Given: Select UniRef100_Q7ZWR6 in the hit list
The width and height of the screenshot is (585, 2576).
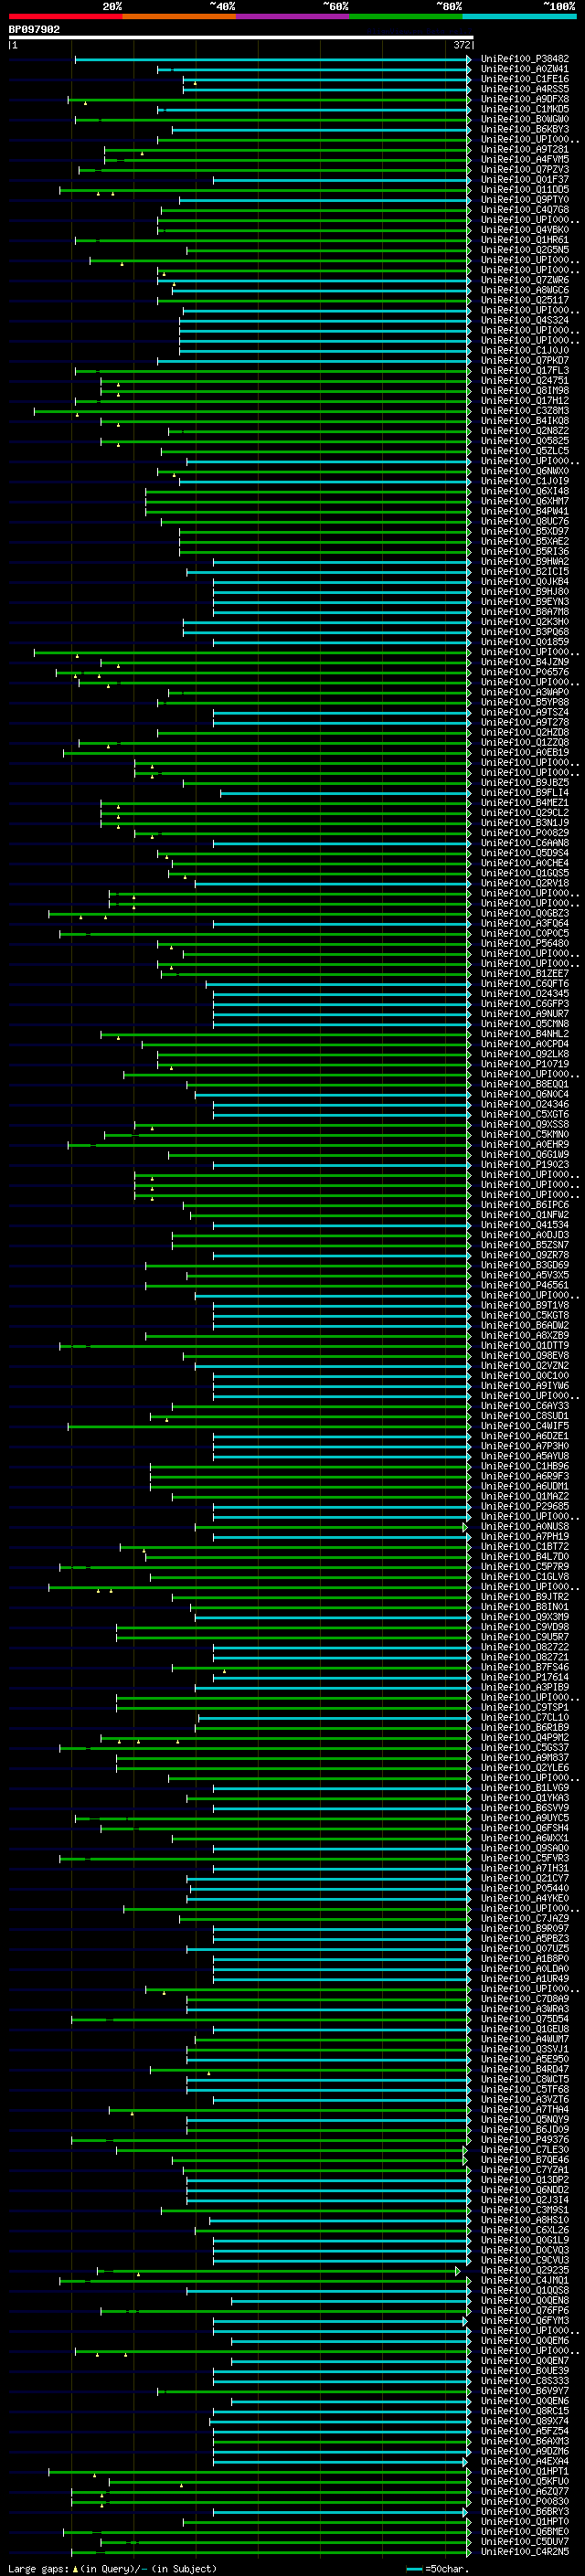Looking at the screenshot, I should pyautogui.click(x=524, y=280).
